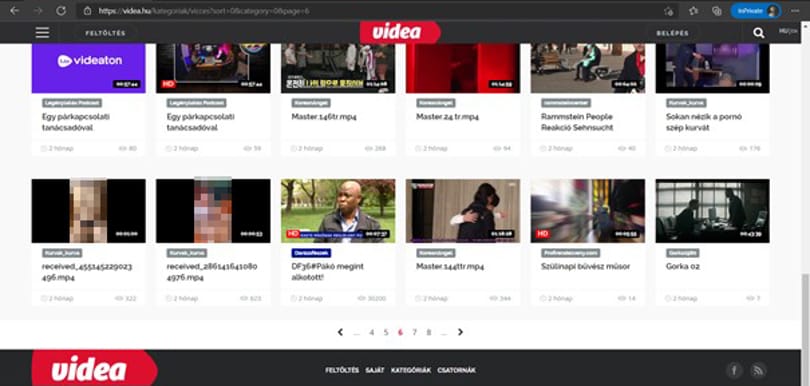
Task: Click channel tag above Master.144ttr.mp4
Action: (435, 253)
